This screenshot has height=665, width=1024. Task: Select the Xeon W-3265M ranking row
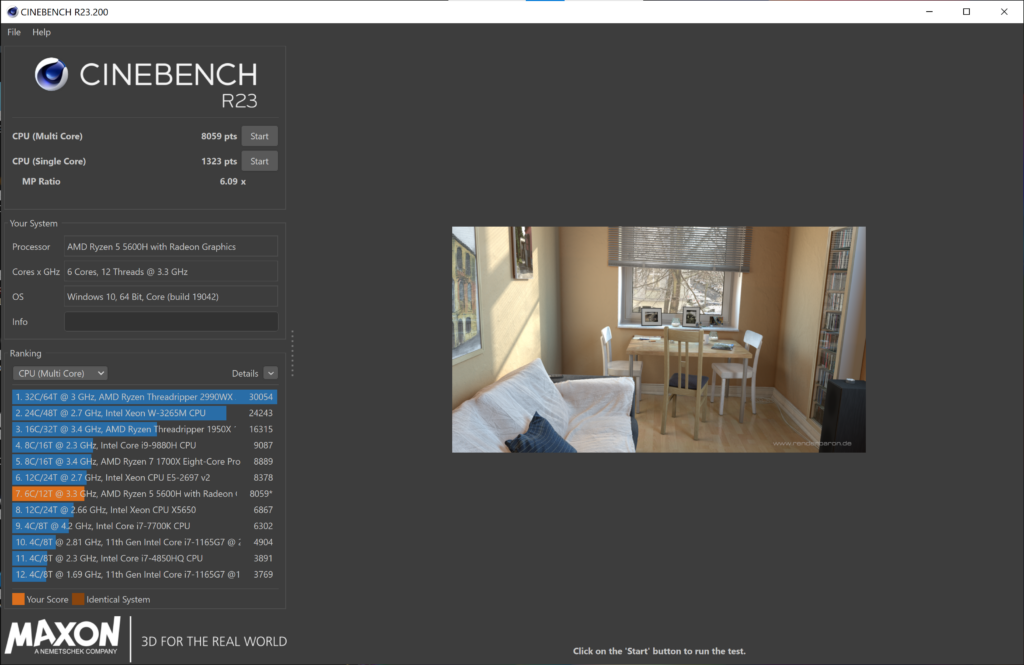click(x=144, y=413)
